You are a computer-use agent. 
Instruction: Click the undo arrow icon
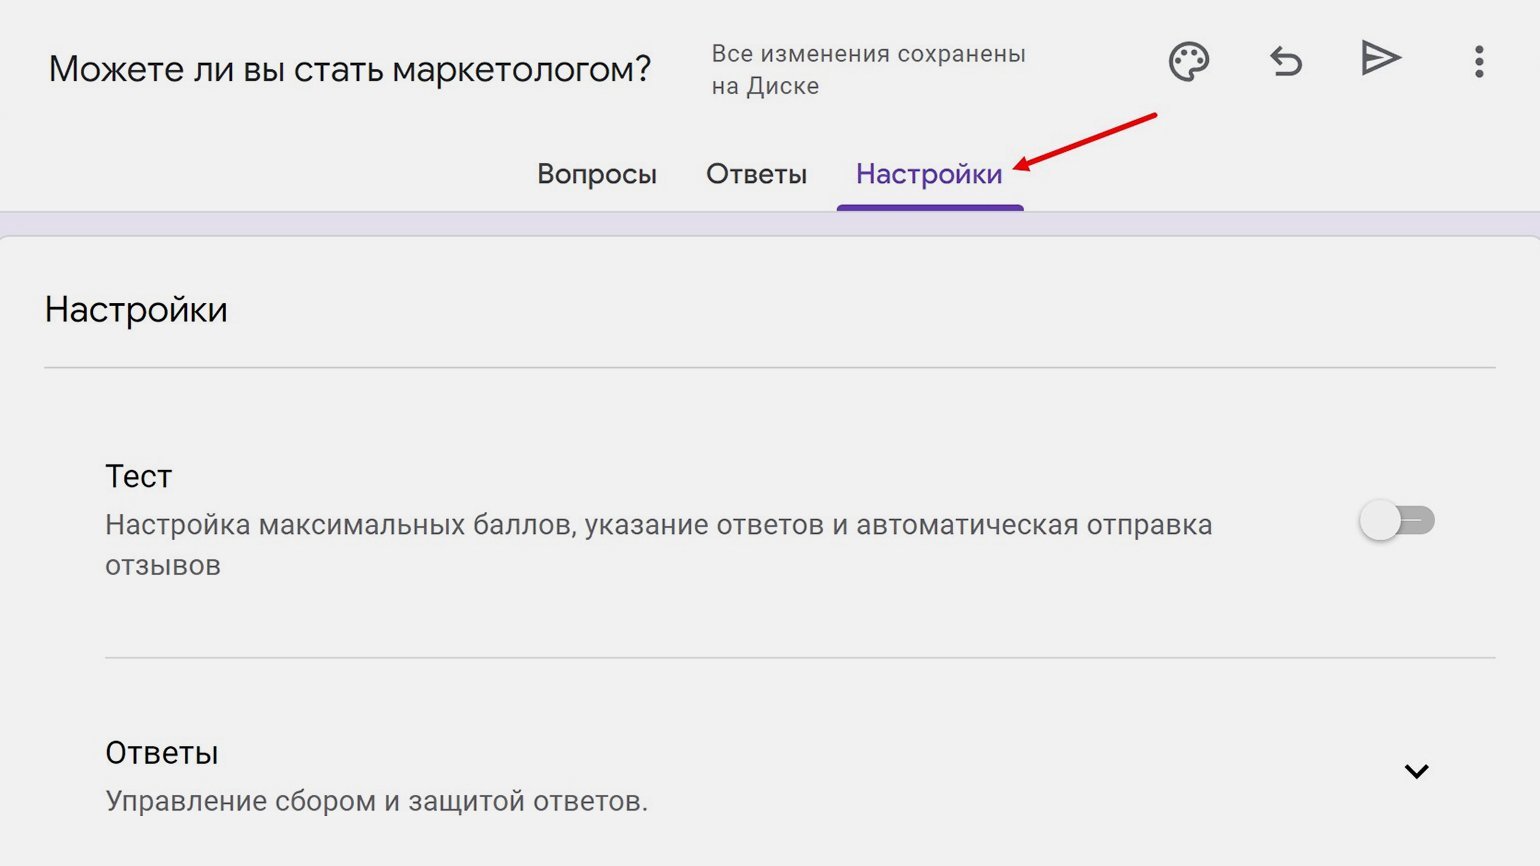(1286, 62)
